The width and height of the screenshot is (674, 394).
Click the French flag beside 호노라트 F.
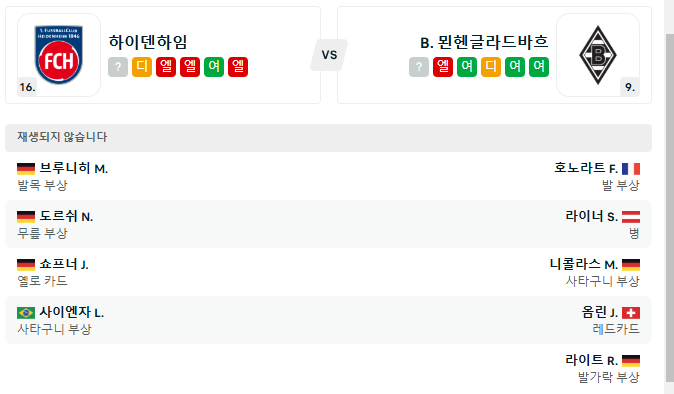[631, 168]
